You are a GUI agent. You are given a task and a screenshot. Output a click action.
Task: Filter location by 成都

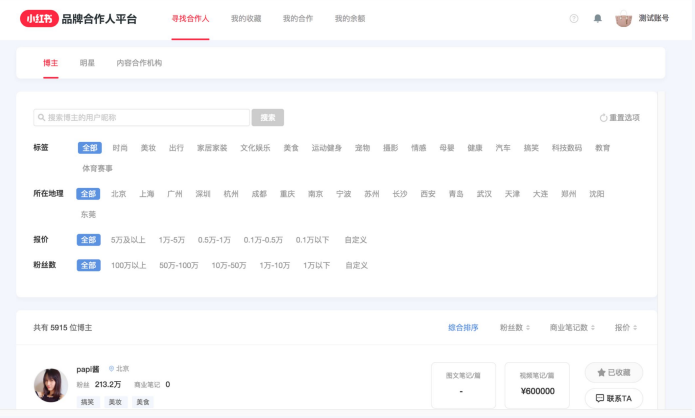[259, 194]
